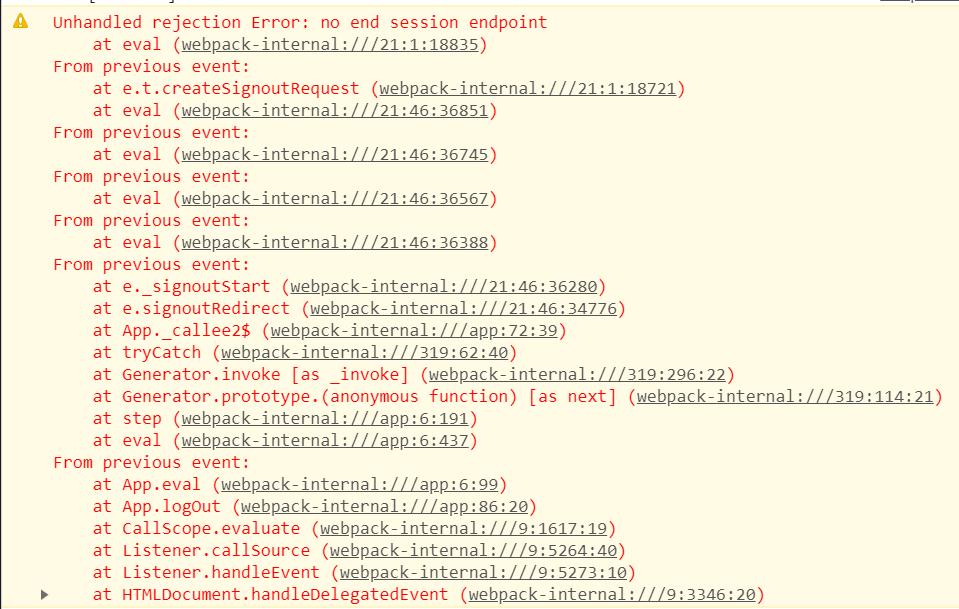Open App.logOut source link app:86:20
The image size is (959, 609).
384,507
